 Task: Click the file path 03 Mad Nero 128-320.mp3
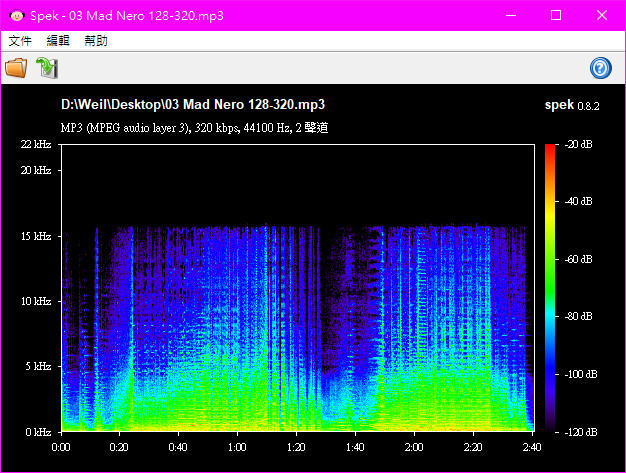193,105
